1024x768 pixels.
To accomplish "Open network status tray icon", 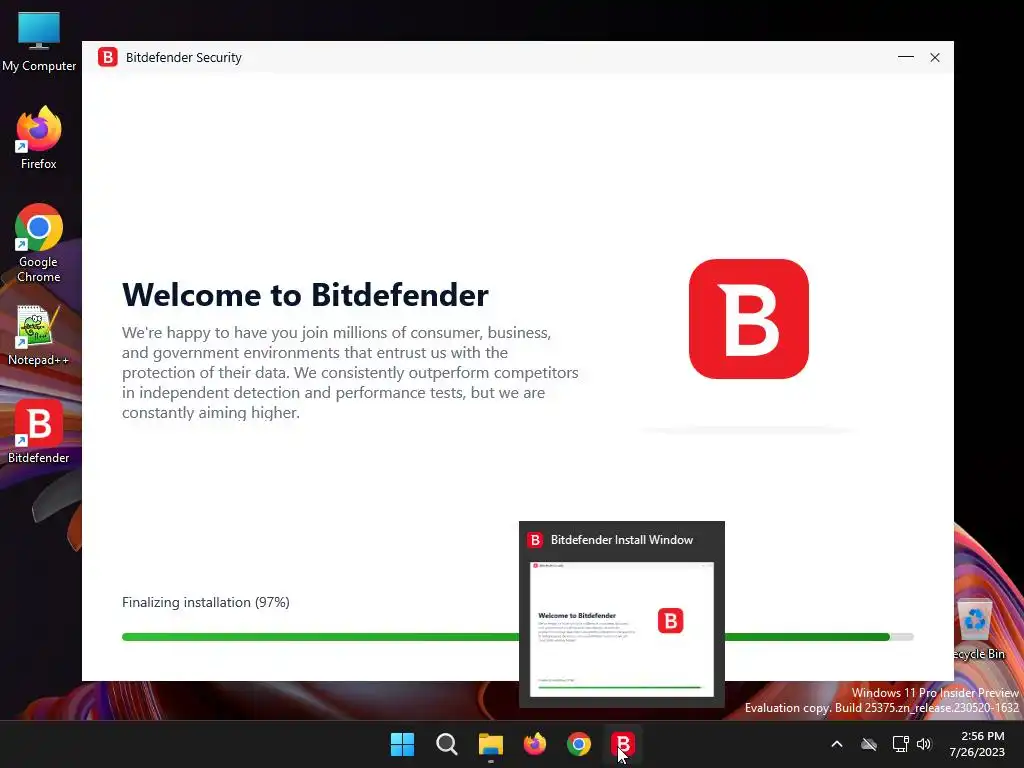I will 901,744.
